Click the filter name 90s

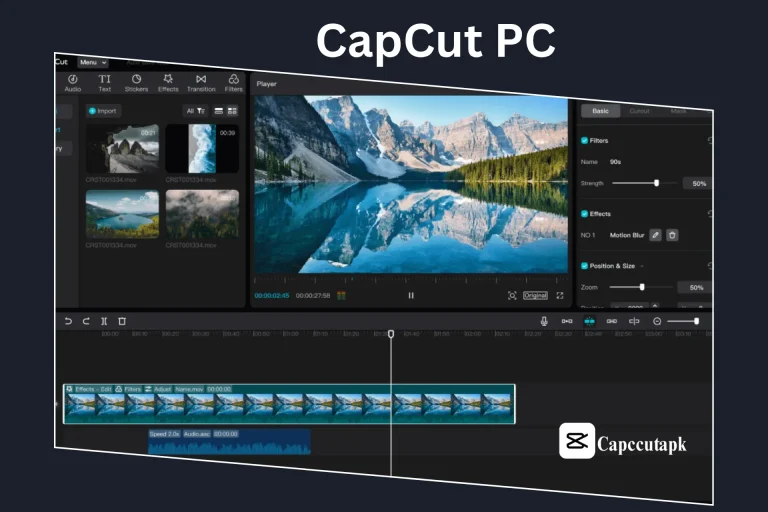[x=615, y=162]
